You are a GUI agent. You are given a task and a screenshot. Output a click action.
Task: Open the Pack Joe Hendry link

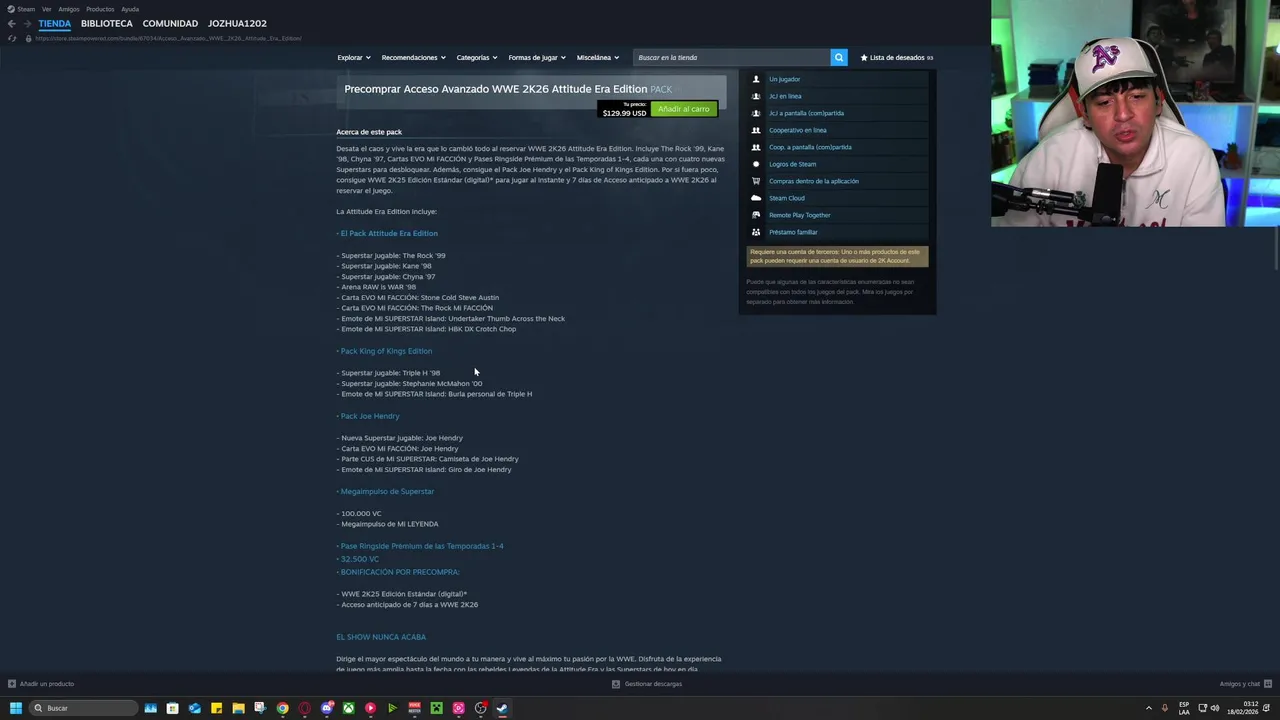click(x=370, y=416)
